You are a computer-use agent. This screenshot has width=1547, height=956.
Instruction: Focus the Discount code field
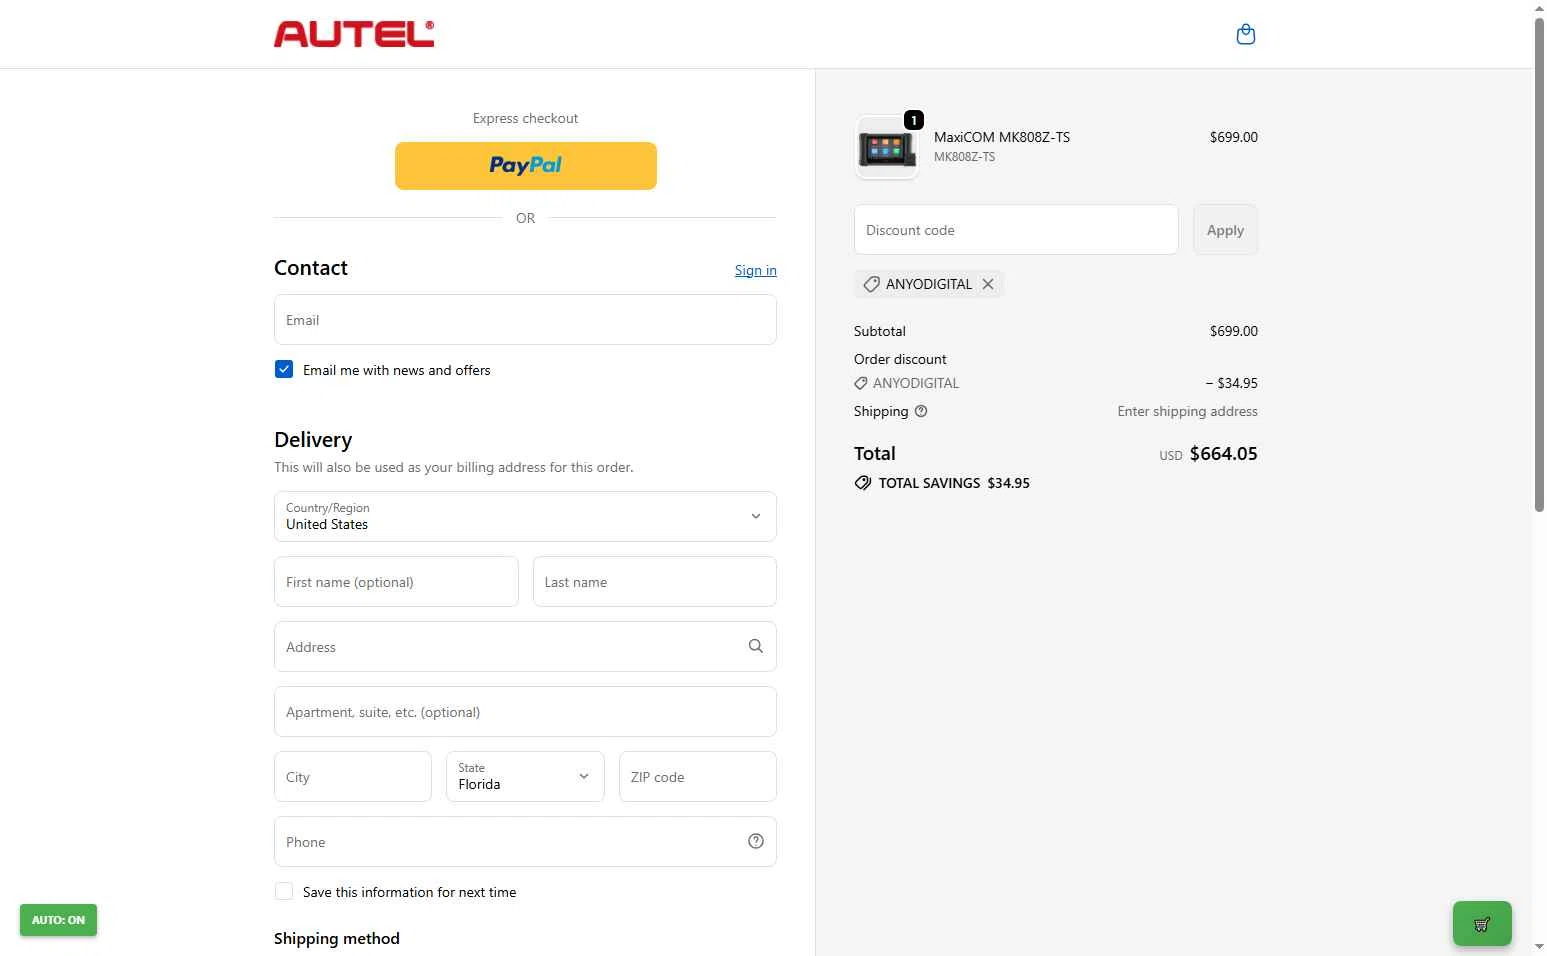(1016, 230)
